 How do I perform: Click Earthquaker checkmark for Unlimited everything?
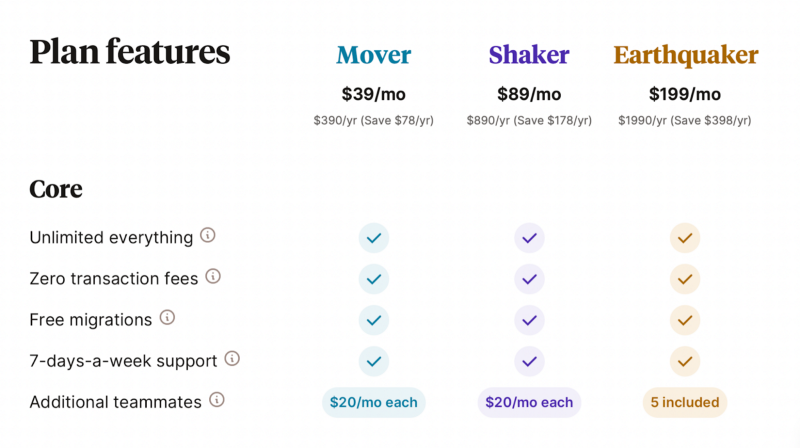point(685,238)
